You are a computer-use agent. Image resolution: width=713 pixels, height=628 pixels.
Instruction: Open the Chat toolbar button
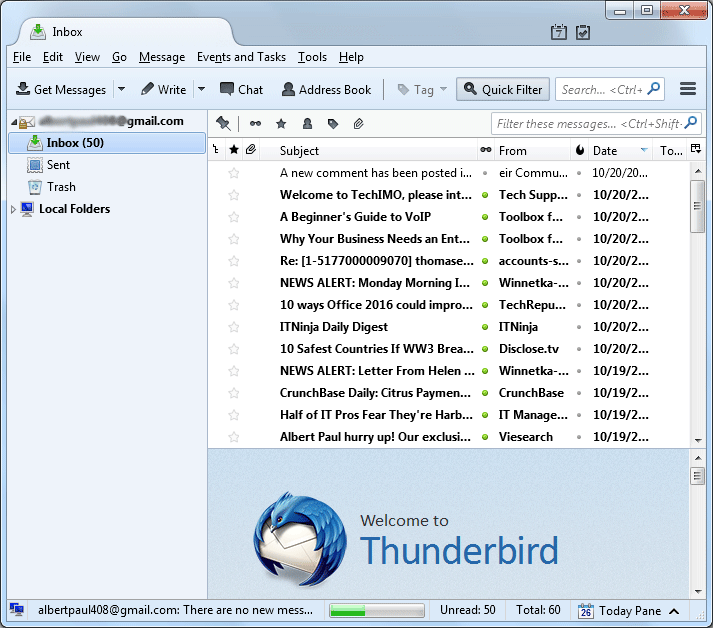241,90
